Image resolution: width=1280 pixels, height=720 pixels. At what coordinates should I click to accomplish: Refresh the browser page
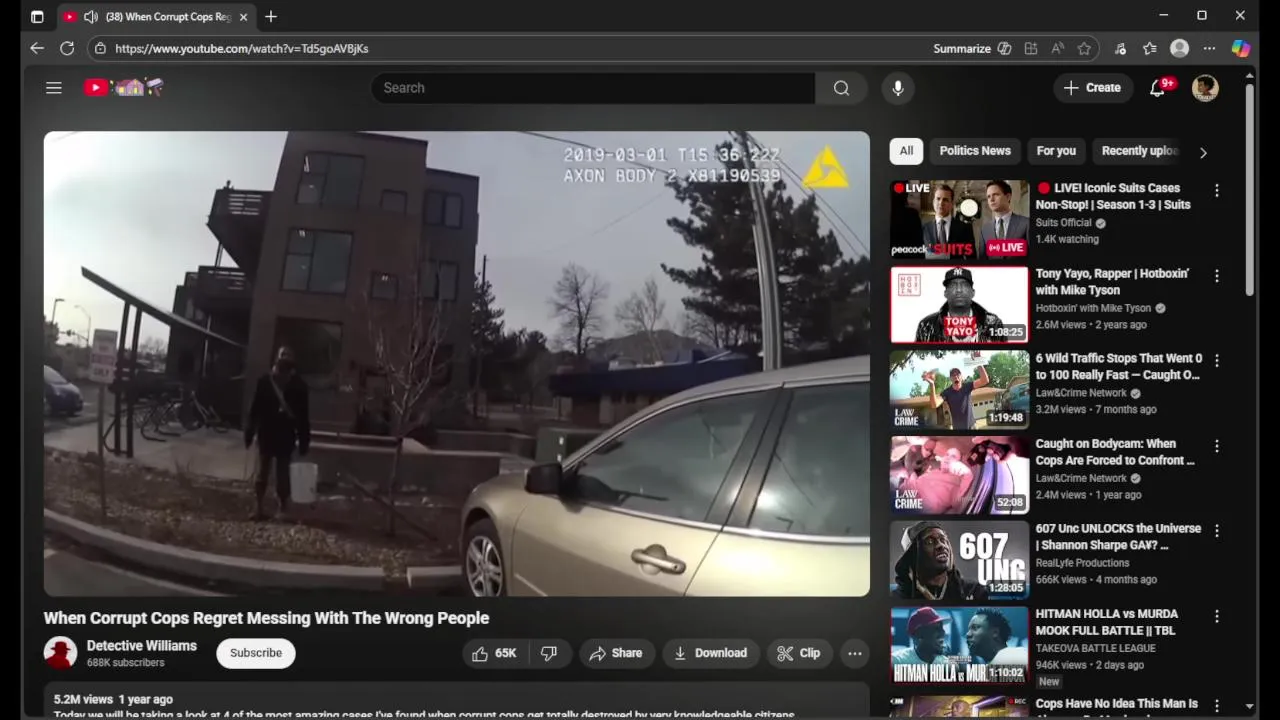(67, 48)
